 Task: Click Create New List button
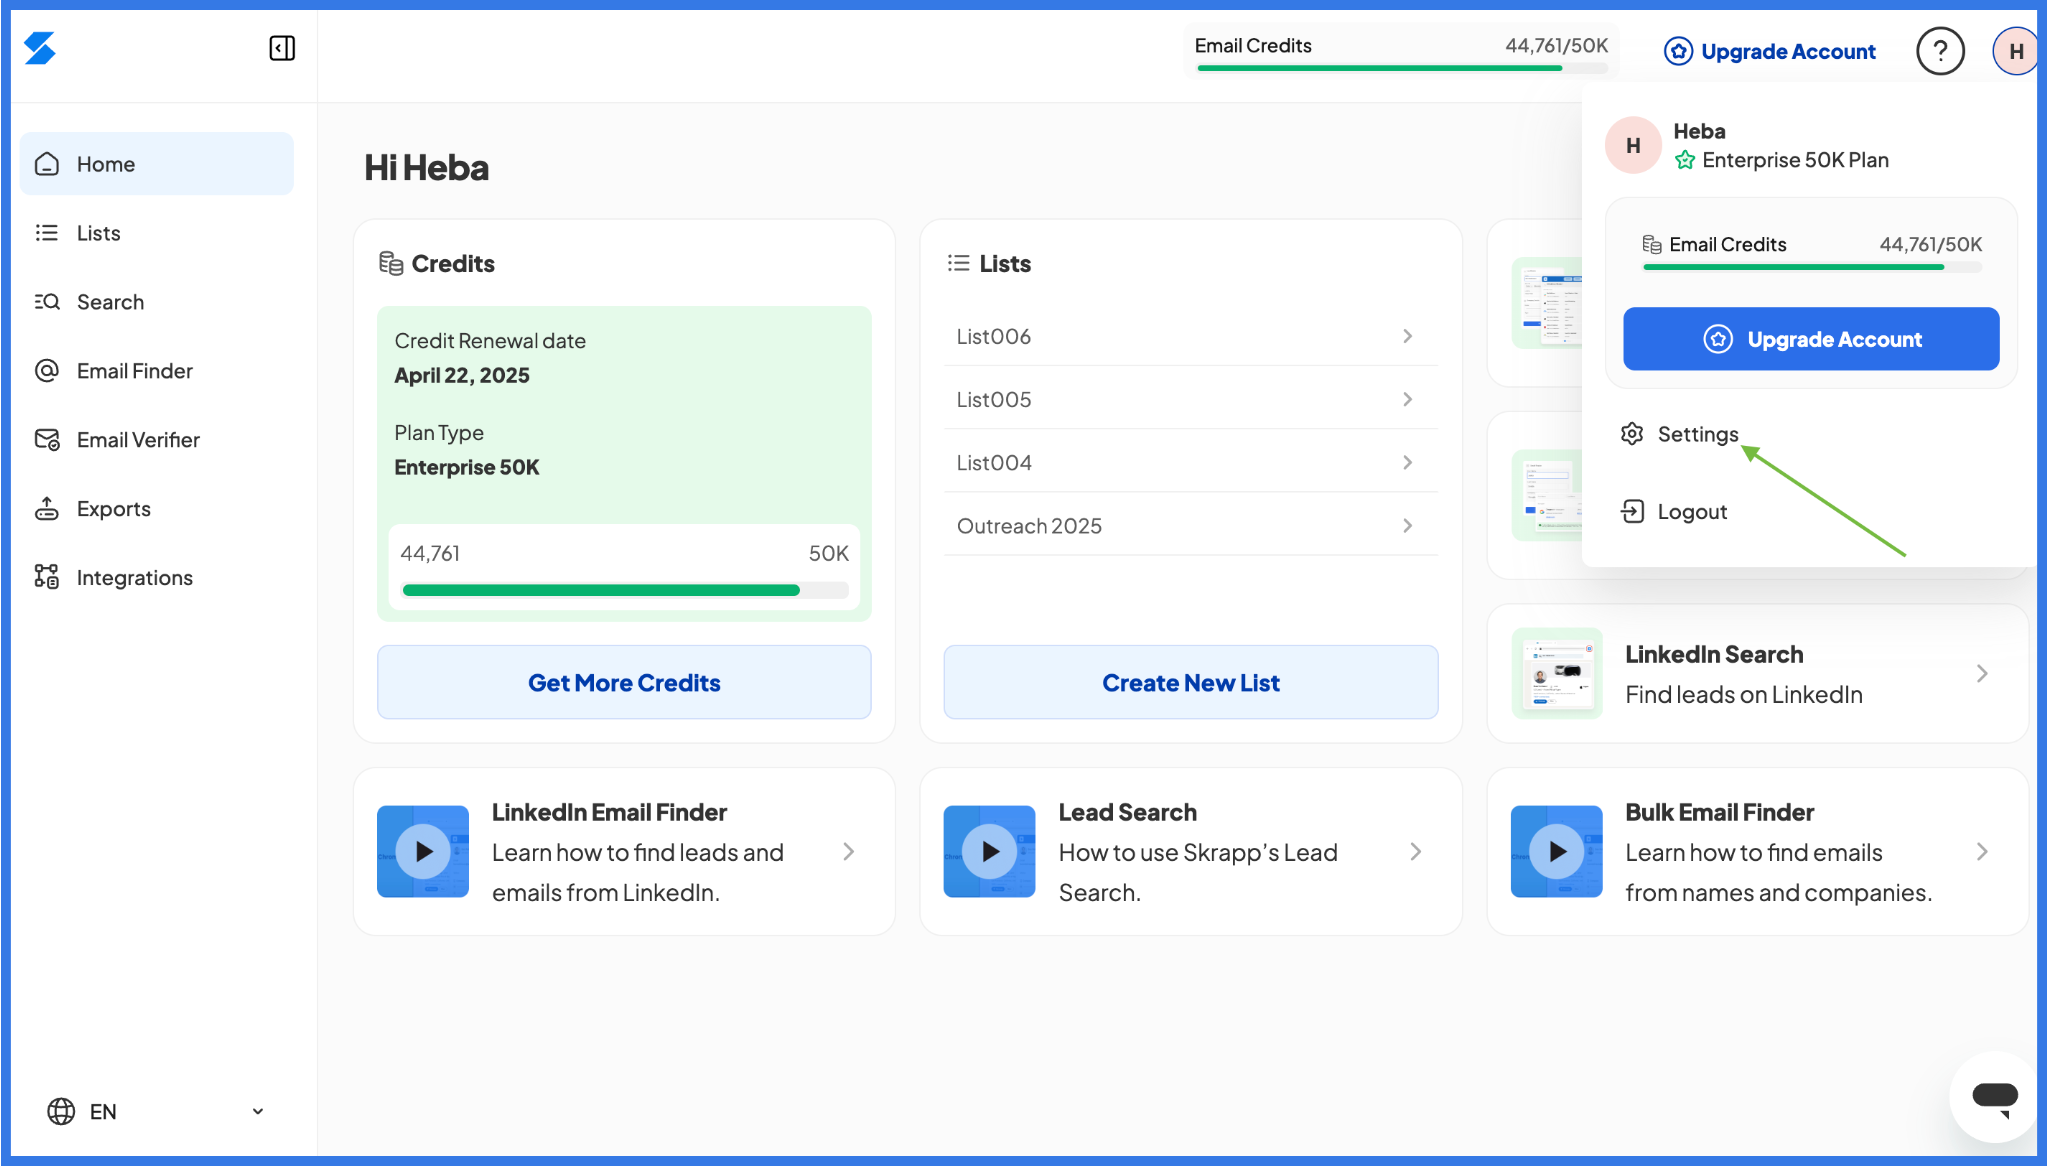(x=1190, y=682)
